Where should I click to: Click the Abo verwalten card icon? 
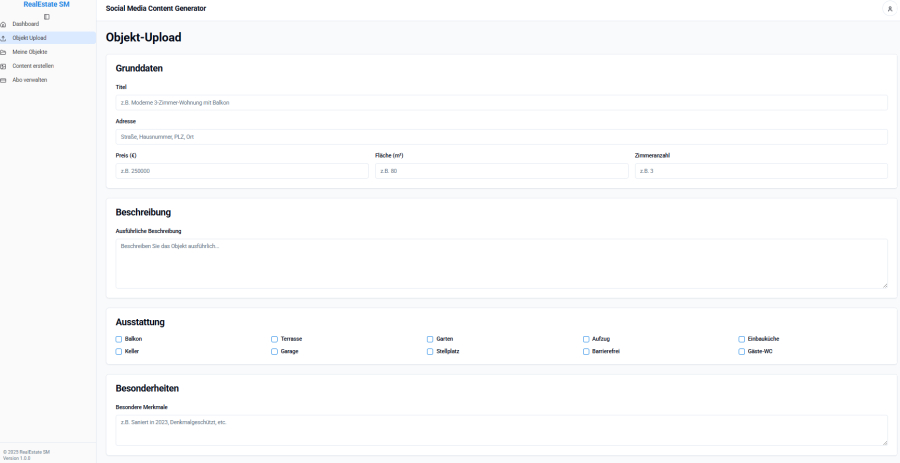point(3,80)
